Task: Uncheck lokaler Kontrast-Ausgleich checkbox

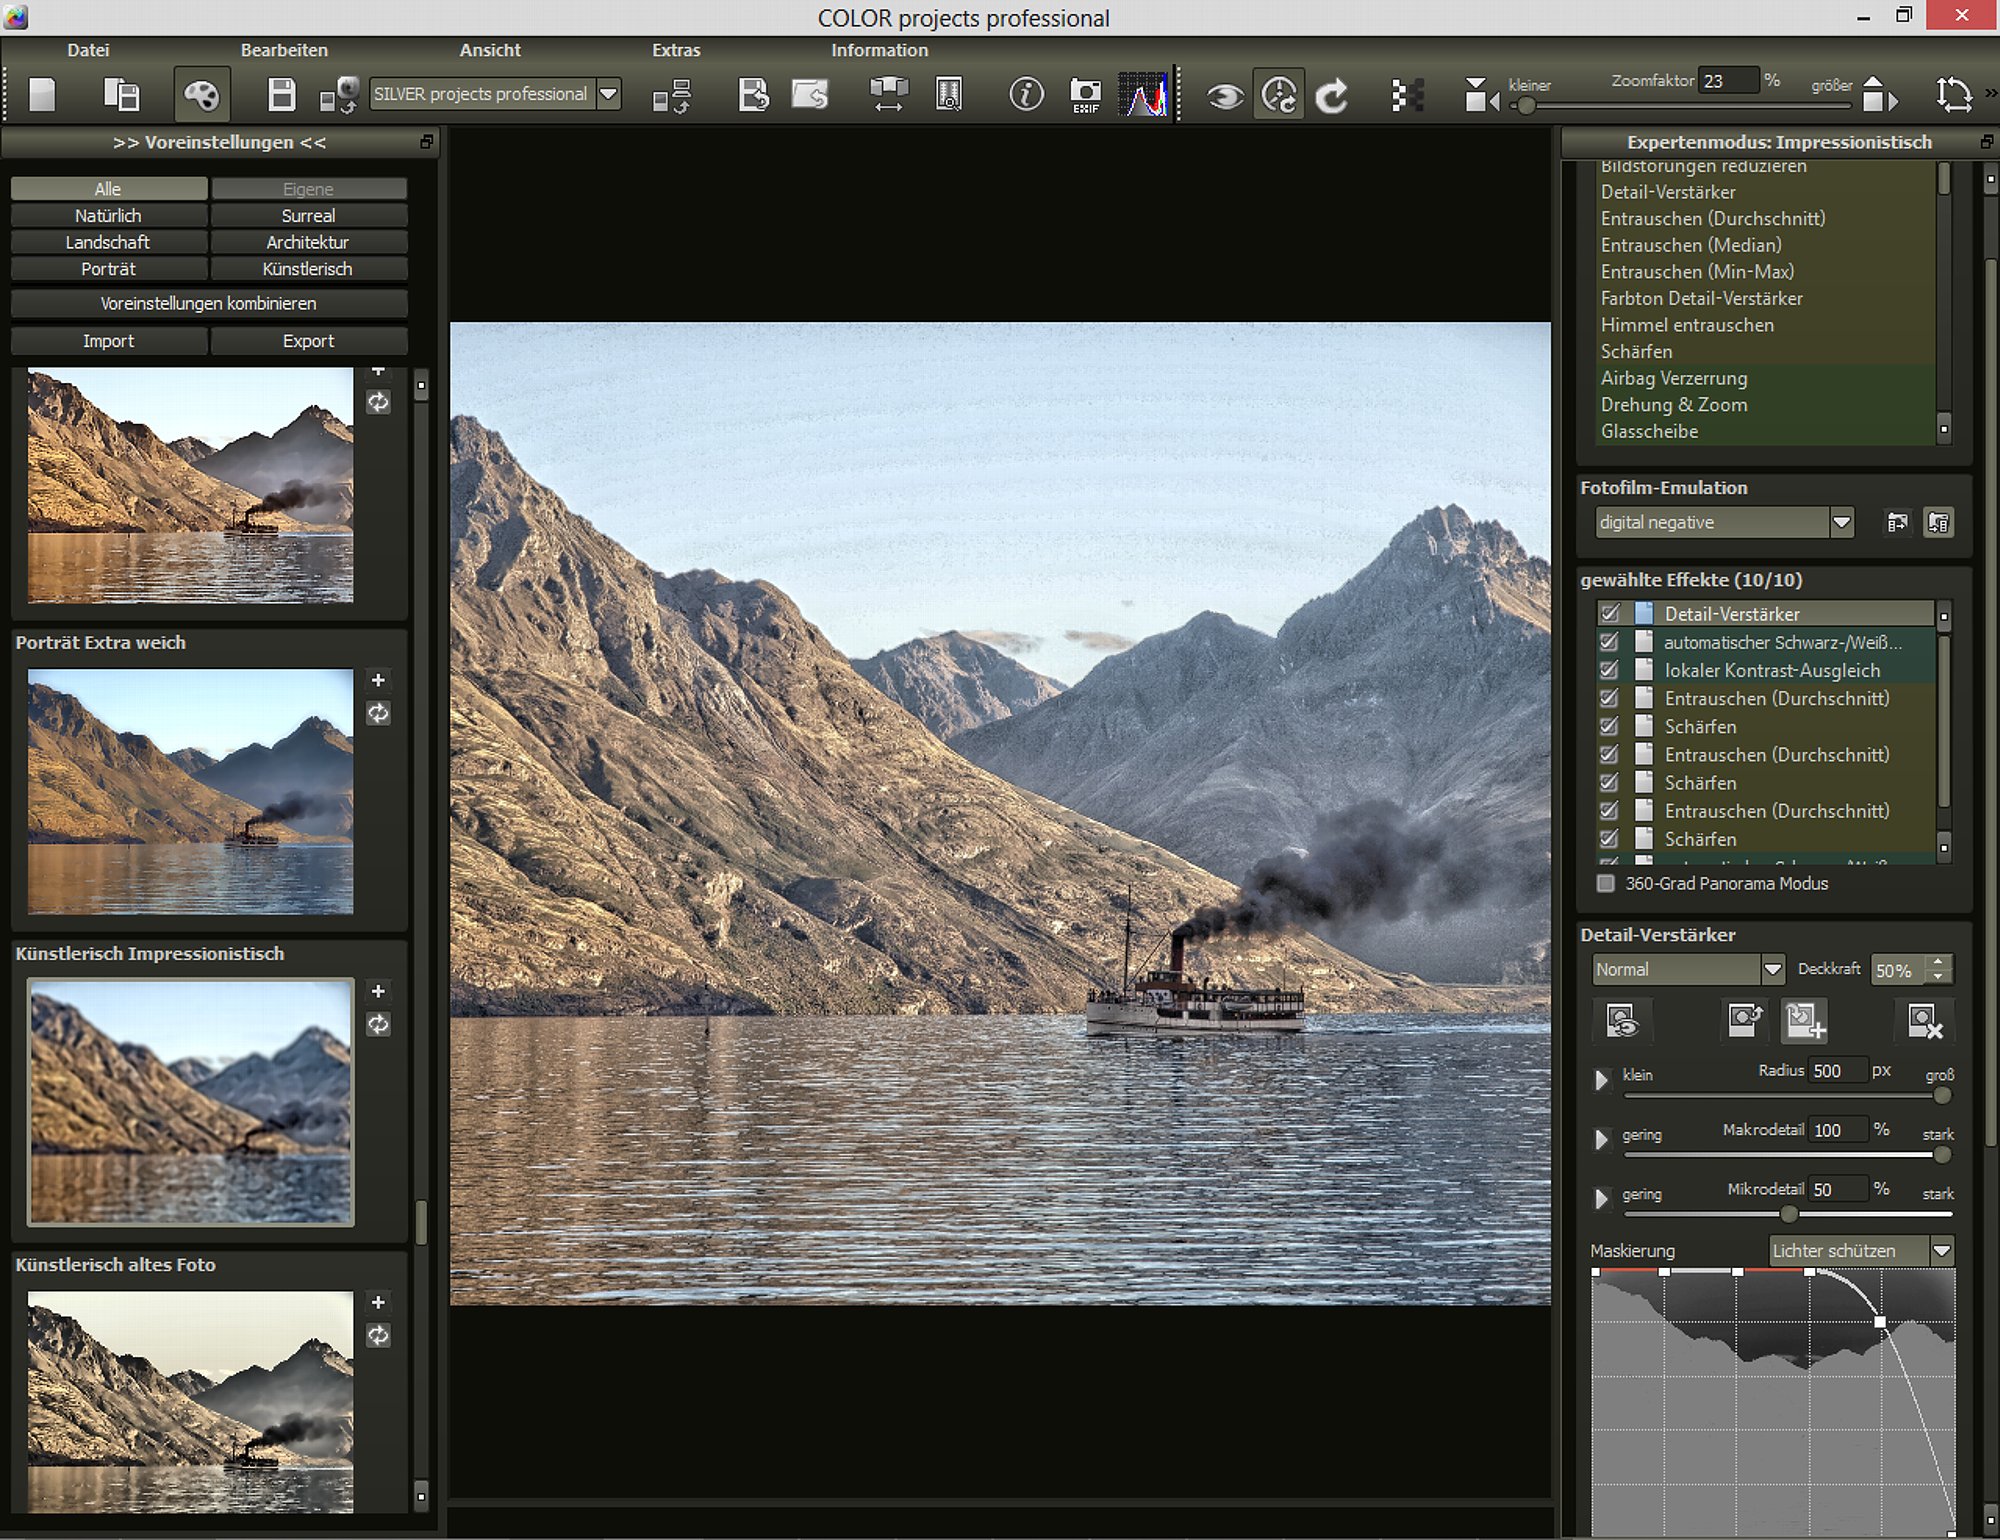Action: pos(1609,669)
